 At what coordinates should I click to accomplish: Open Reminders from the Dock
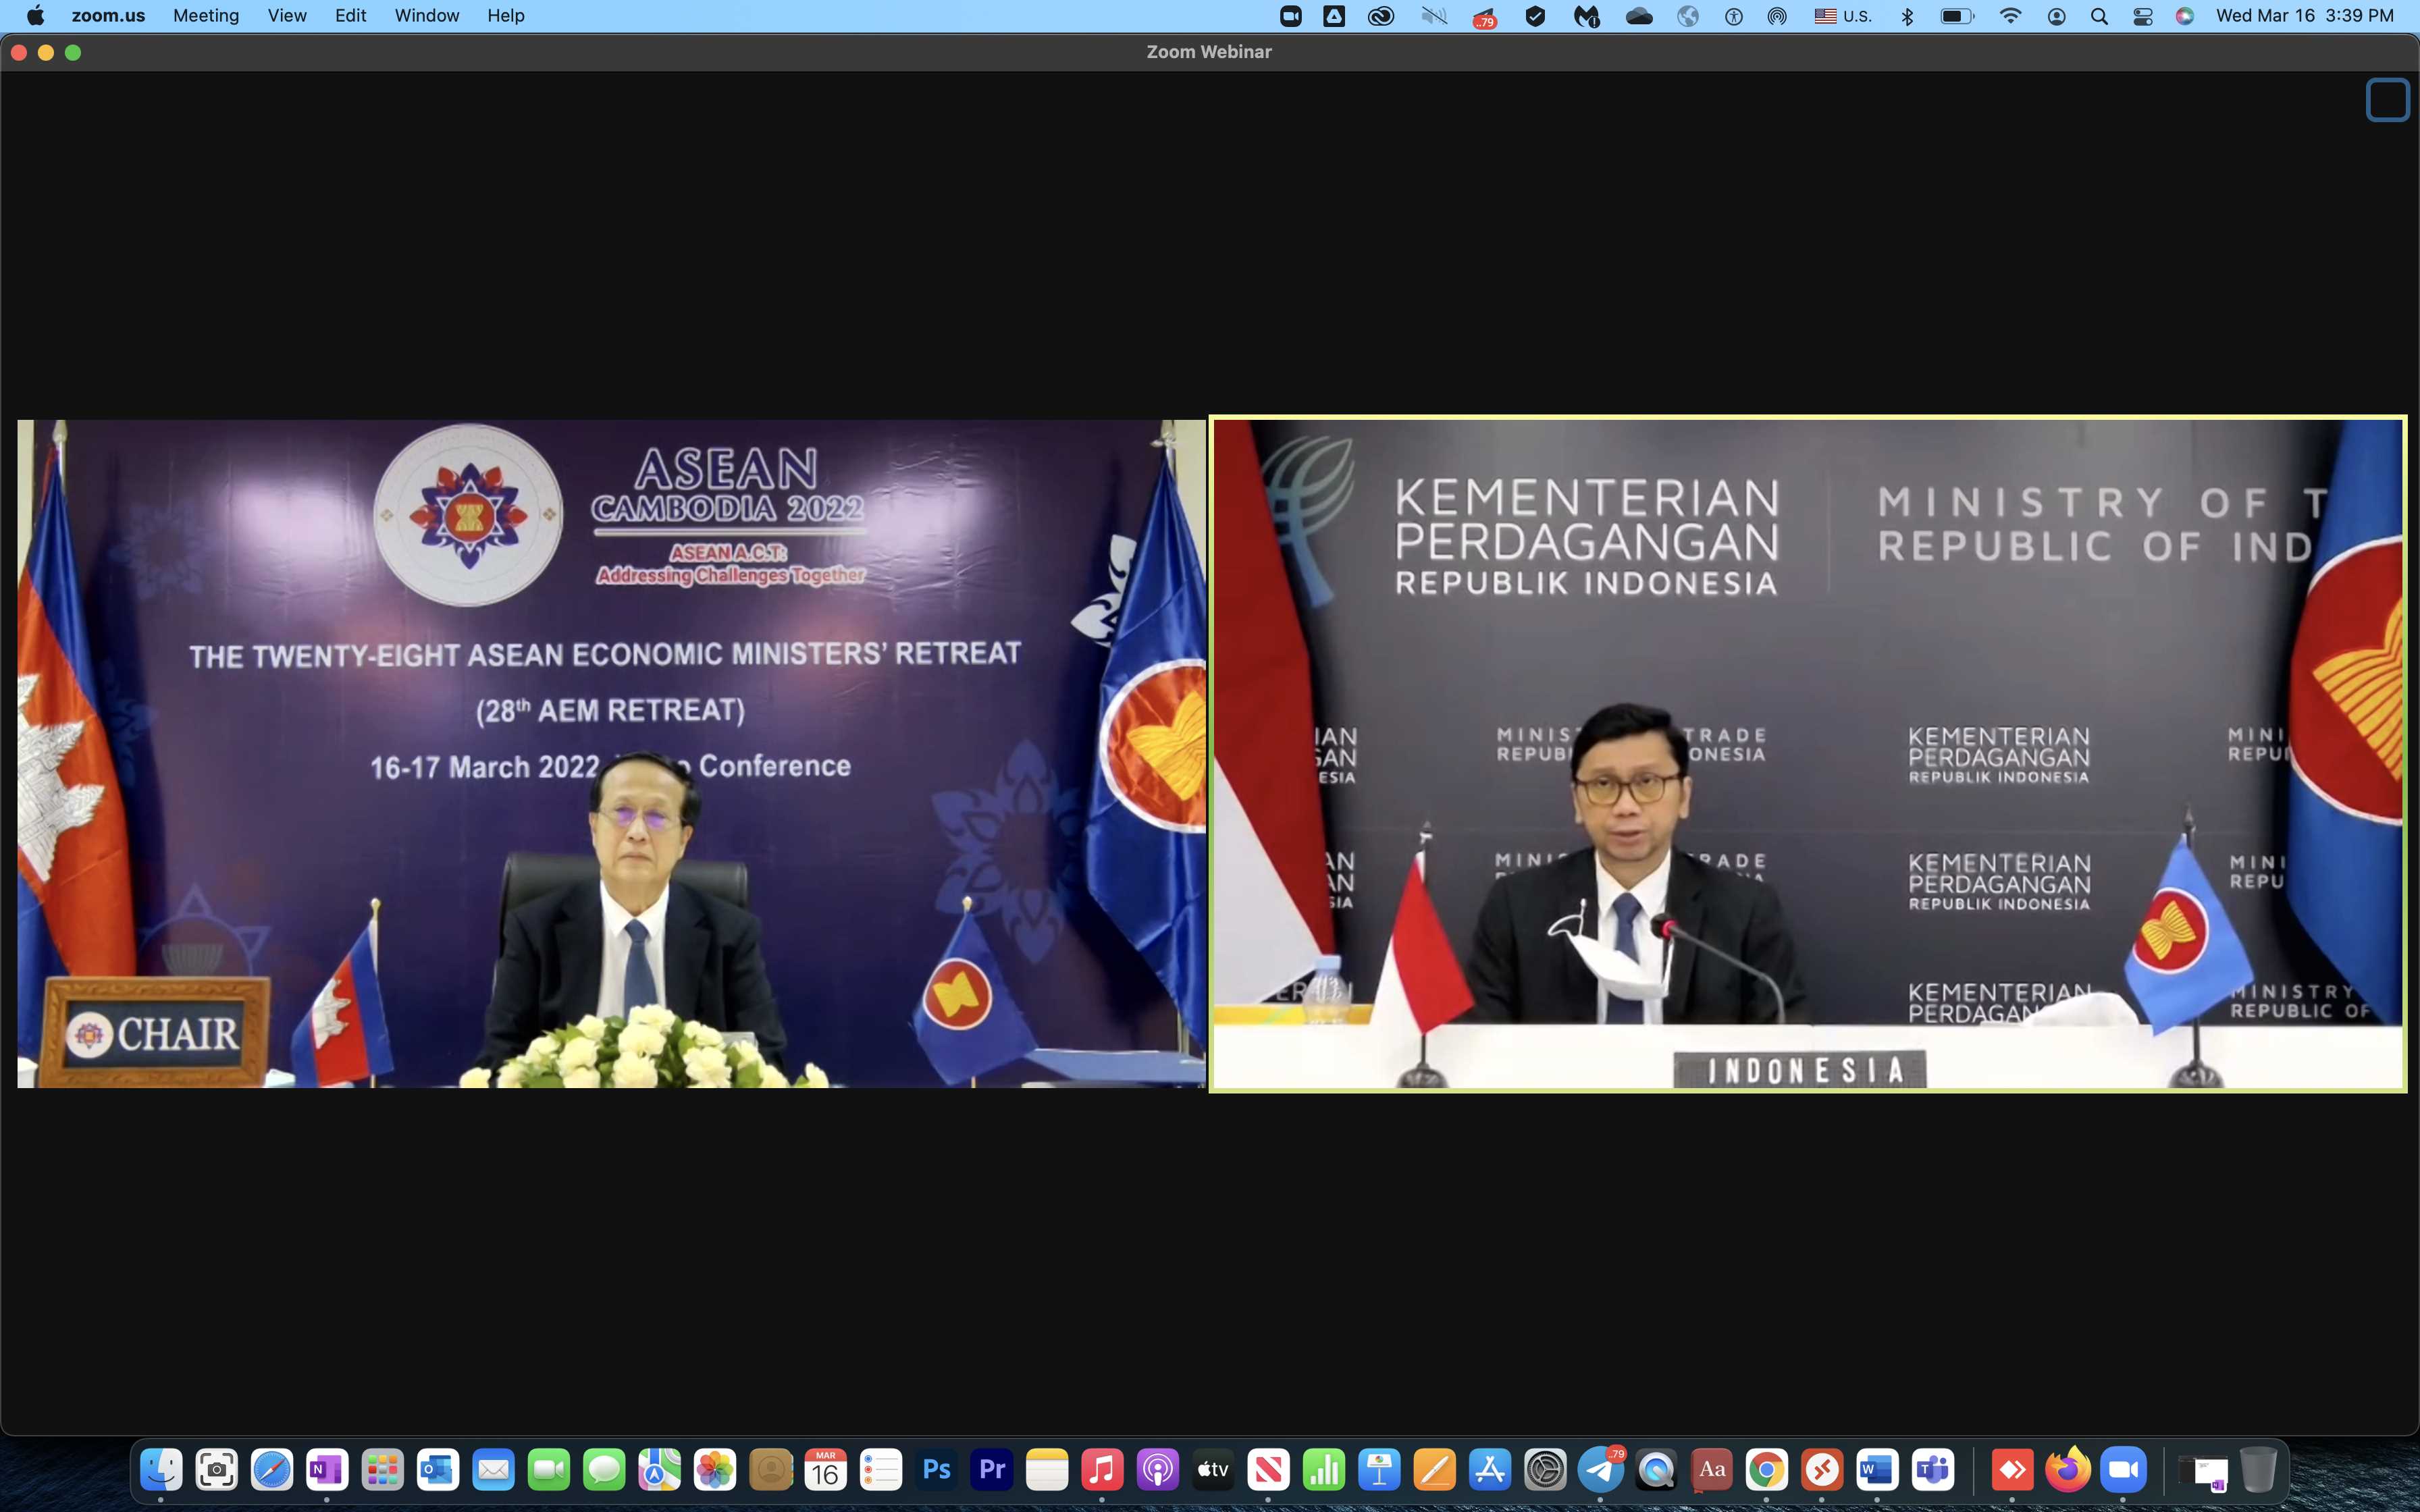click(881, 1469)
